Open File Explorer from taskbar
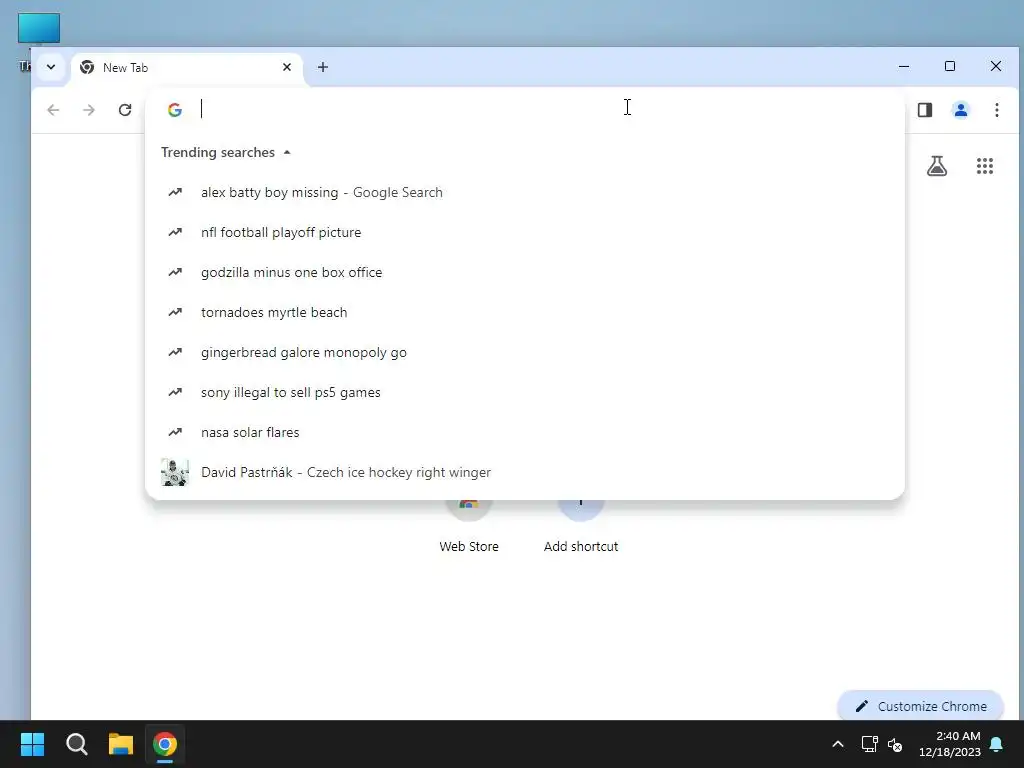 pos(121,744)
